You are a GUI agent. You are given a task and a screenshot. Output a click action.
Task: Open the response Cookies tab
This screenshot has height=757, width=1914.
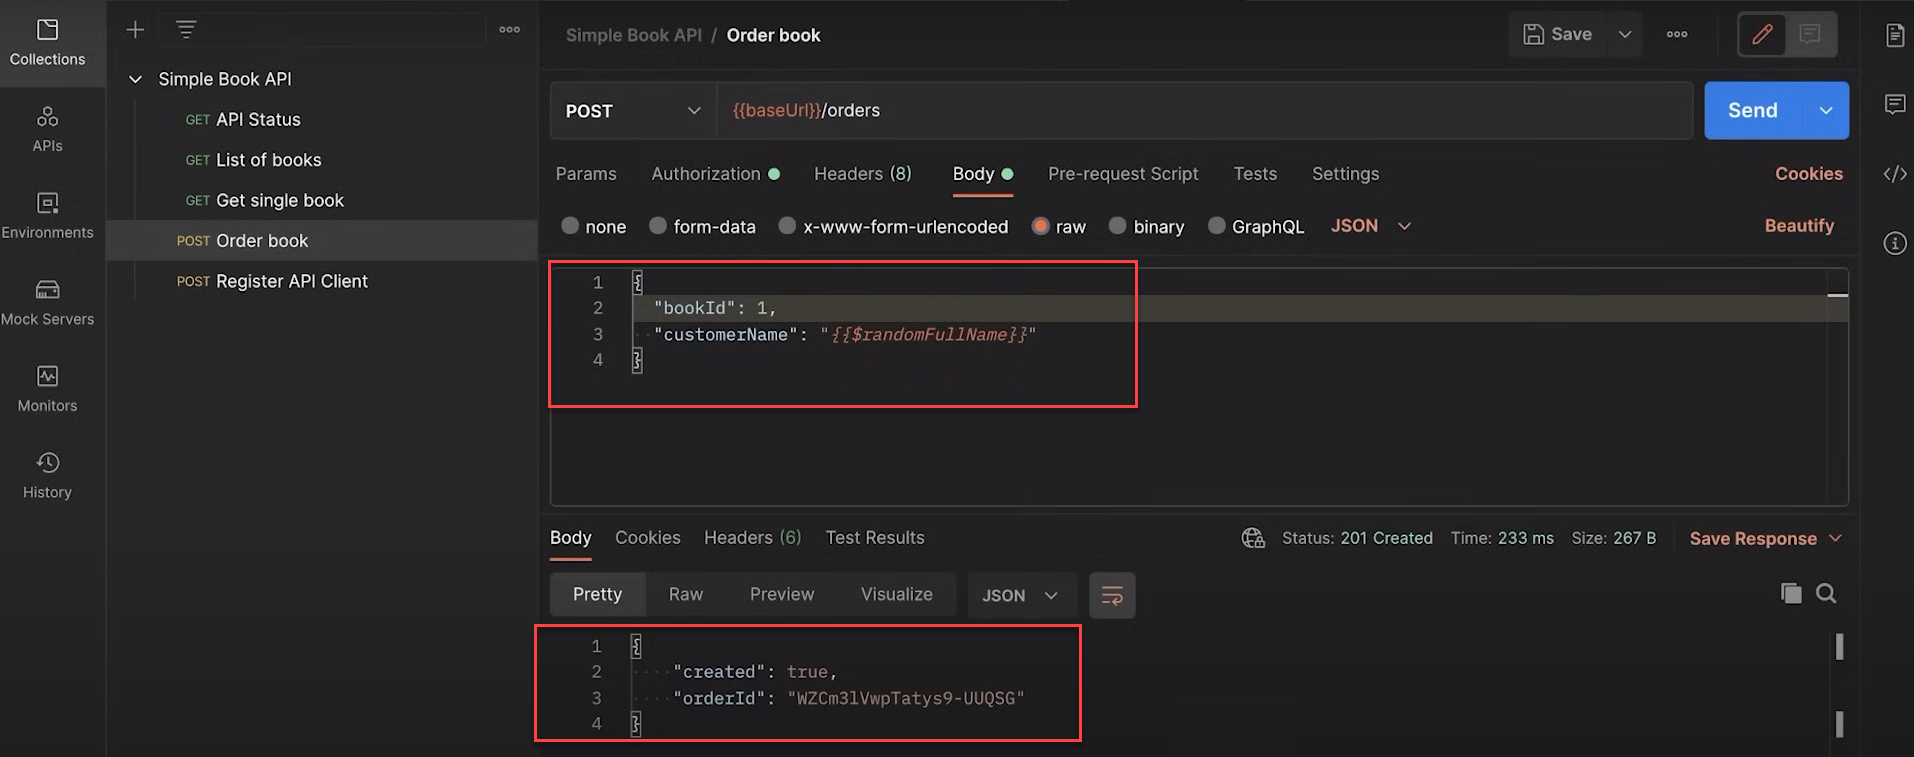tap(648, 538)
